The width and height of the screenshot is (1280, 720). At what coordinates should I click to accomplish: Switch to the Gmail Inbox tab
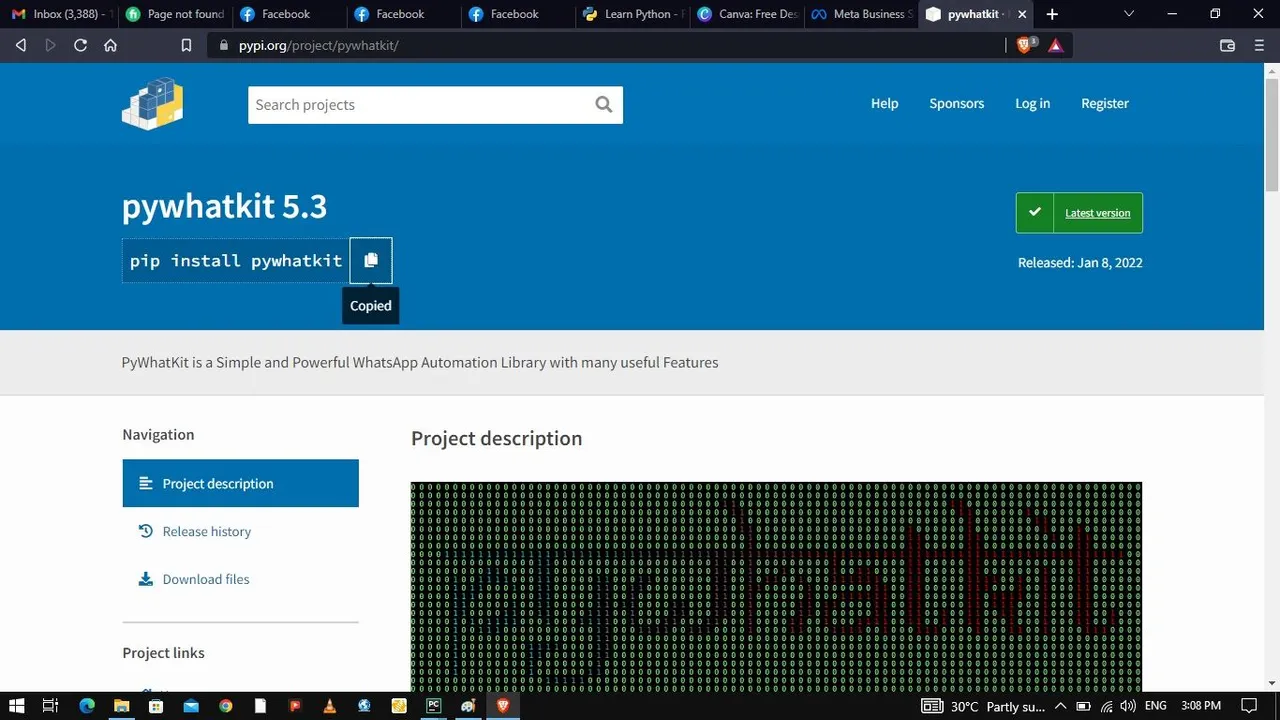[x=60, y=14]
